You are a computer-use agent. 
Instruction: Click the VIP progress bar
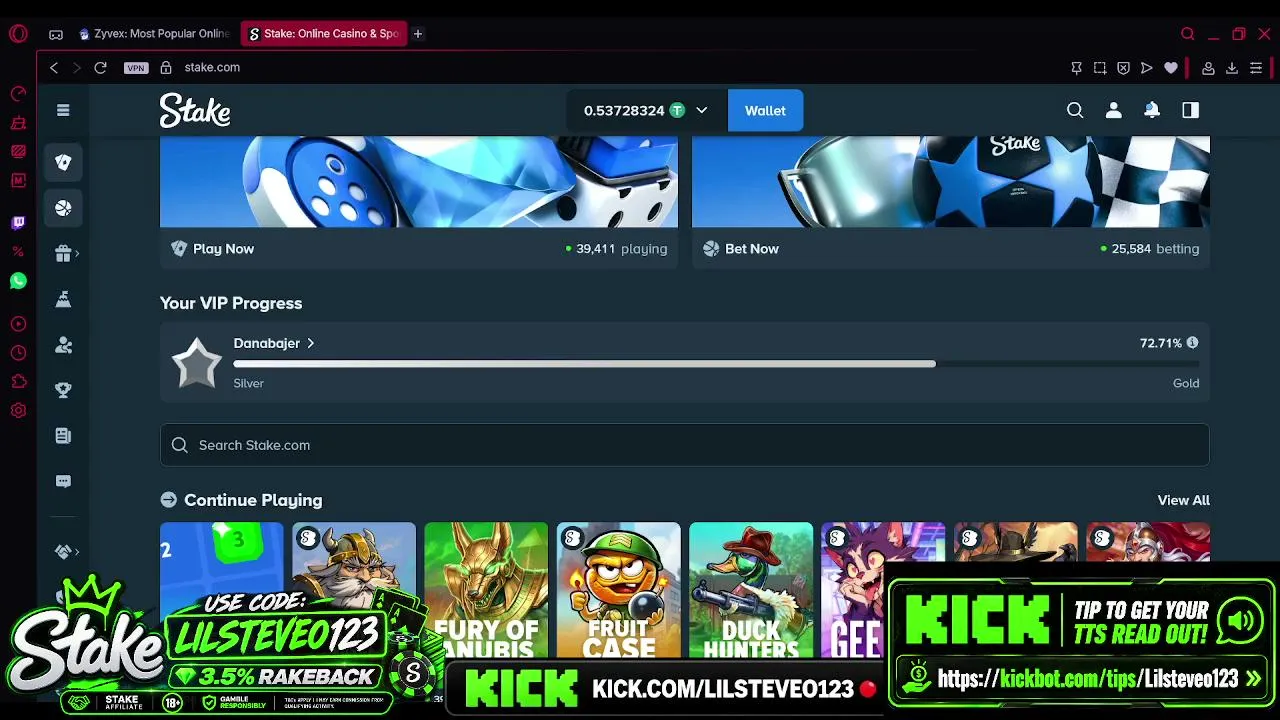pos(716,364)
